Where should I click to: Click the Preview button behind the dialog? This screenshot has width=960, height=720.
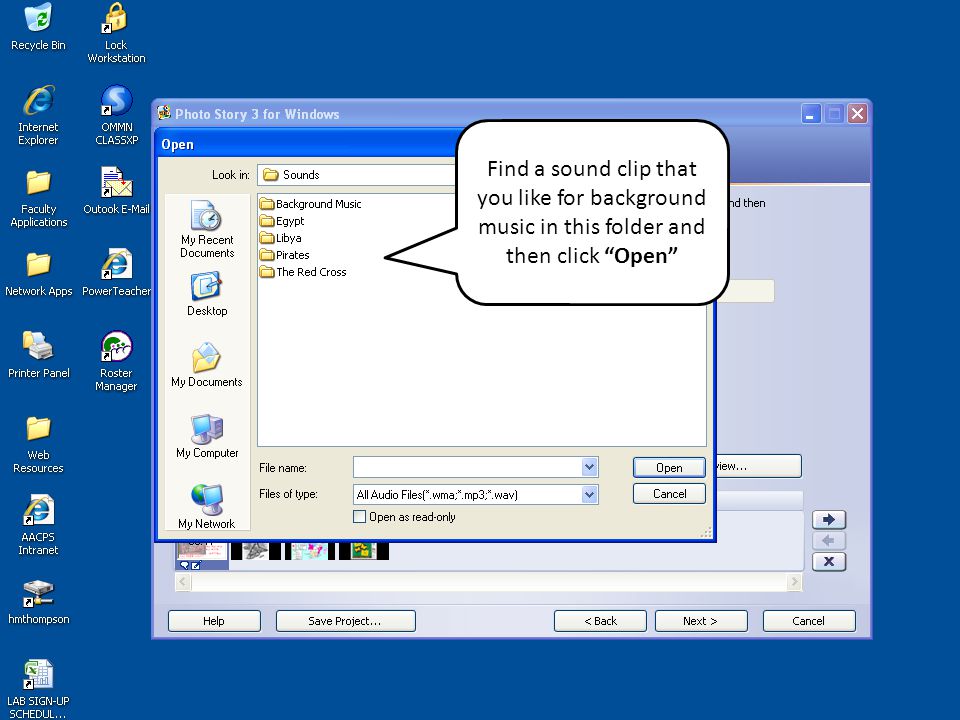pos(759,466)
